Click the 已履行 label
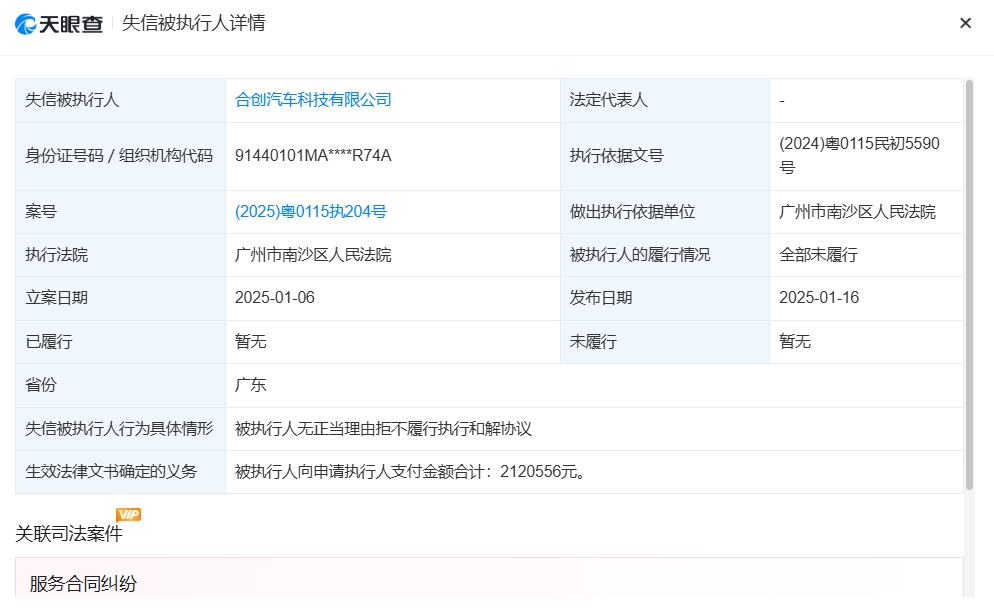 49,342
